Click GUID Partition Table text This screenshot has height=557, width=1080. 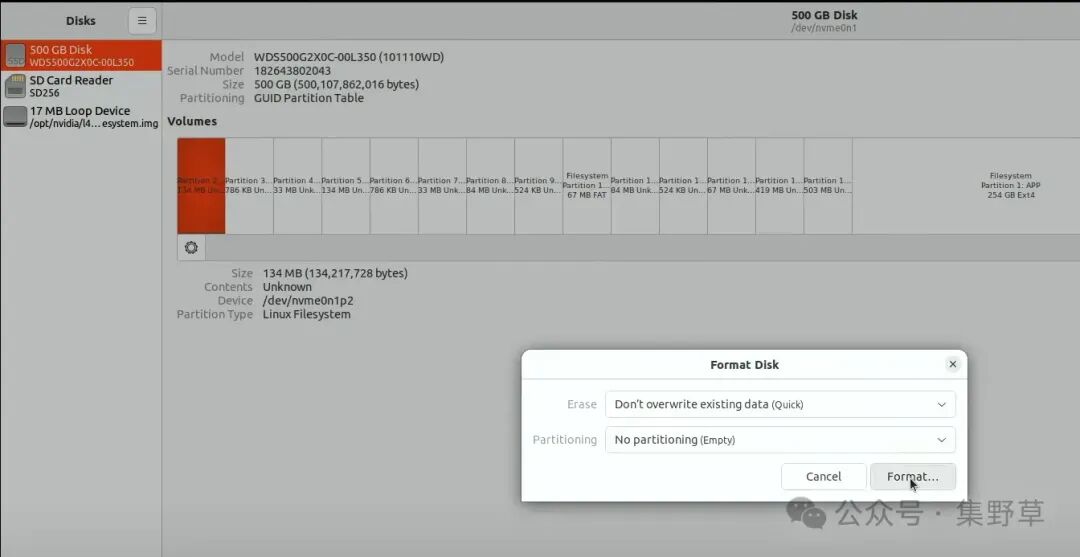[309, 98]
